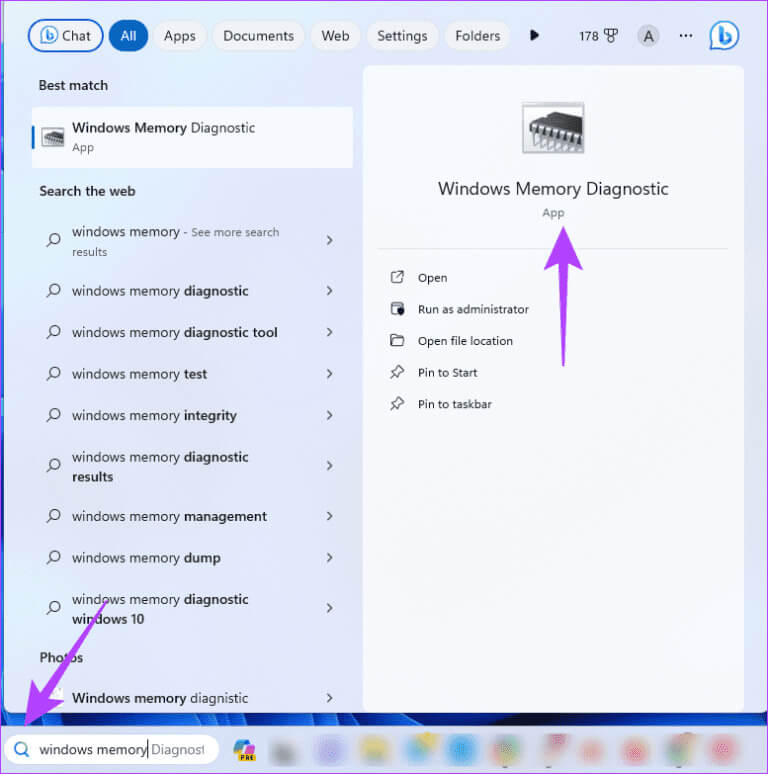Select Pin to Start

click(447, 373)
